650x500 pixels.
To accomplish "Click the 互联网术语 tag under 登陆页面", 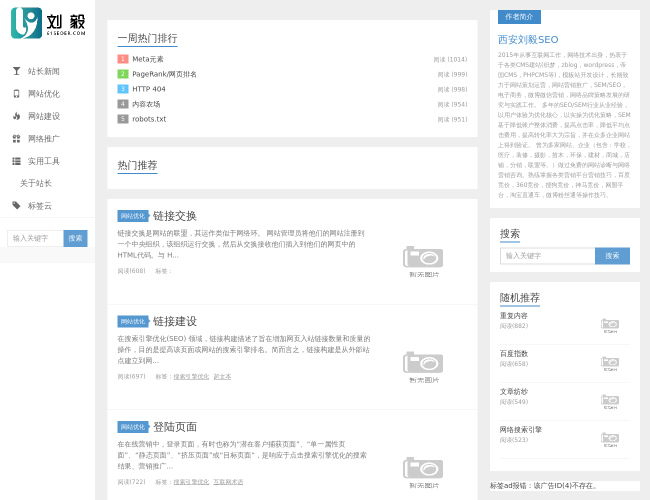I will click(228, 482).
